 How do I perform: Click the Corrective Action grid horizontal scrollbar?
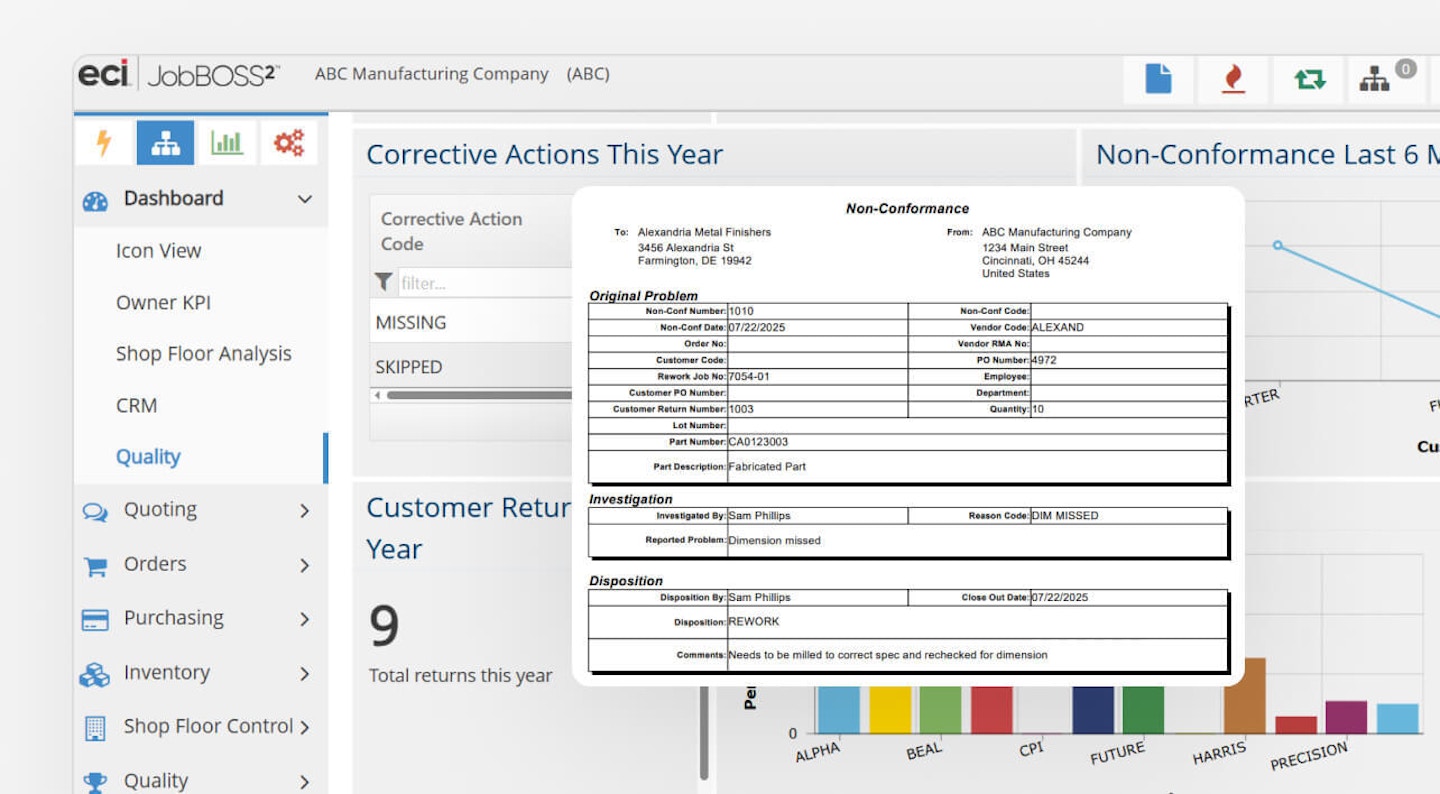[480, 395]
